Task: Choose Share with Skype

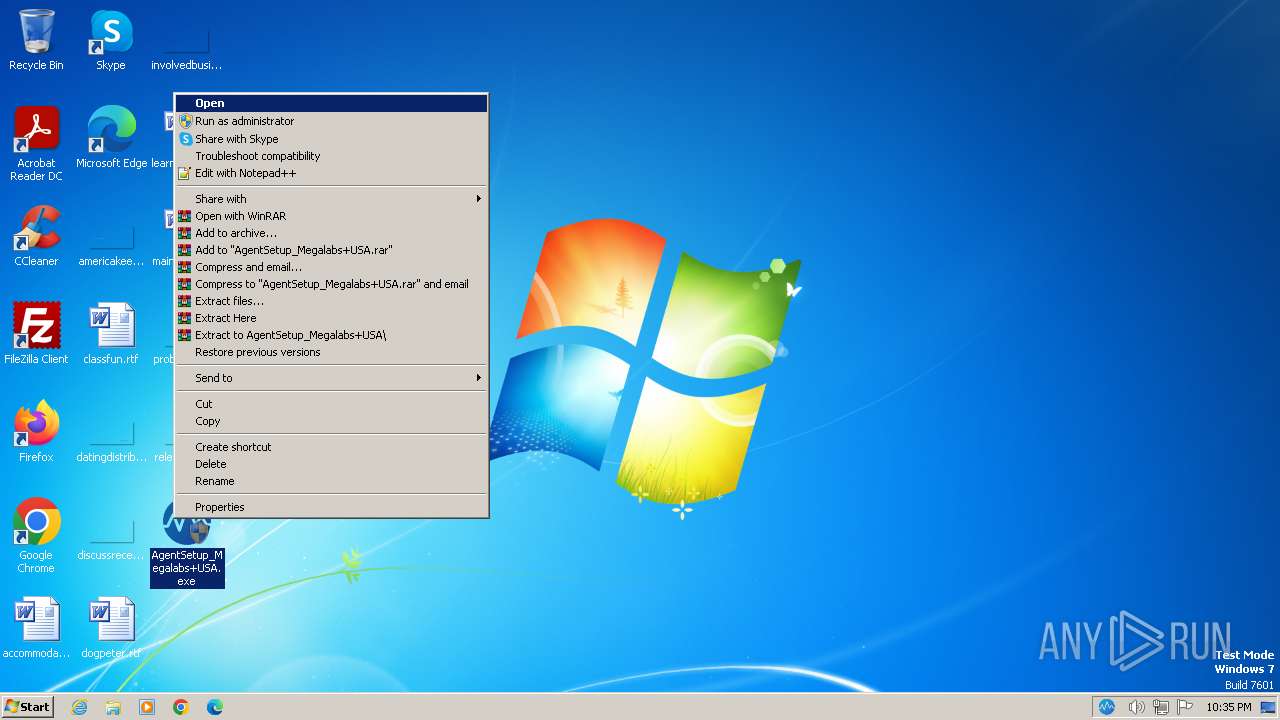Action: click(x=331, y=139)
